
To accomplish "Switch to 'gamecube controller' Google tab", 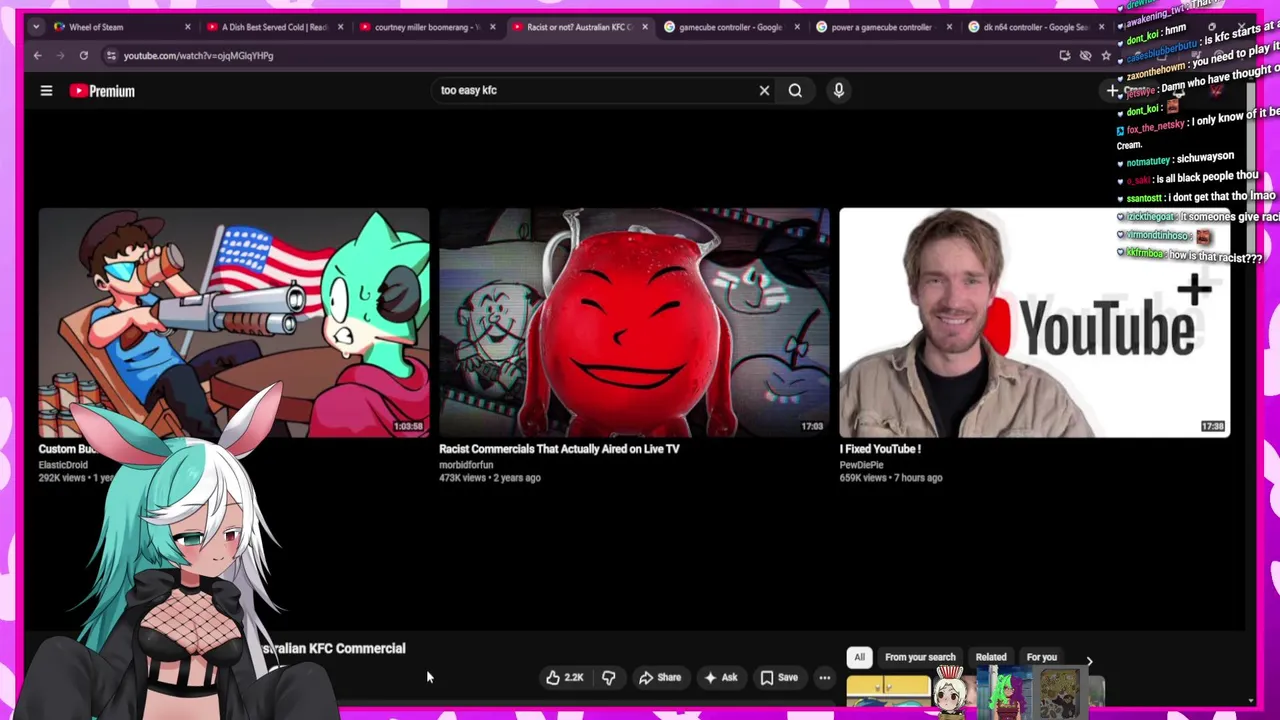I will pos(730,27).
